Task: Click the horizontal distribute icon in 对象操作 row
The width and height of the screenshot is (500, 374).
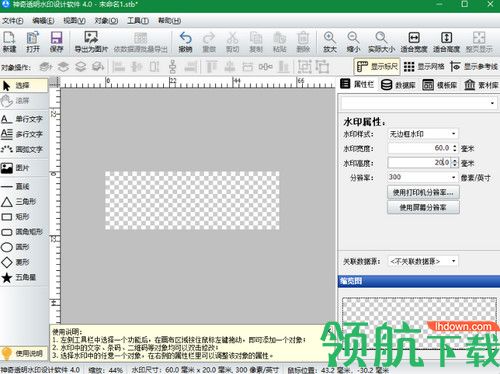Action: pos(265,67)
